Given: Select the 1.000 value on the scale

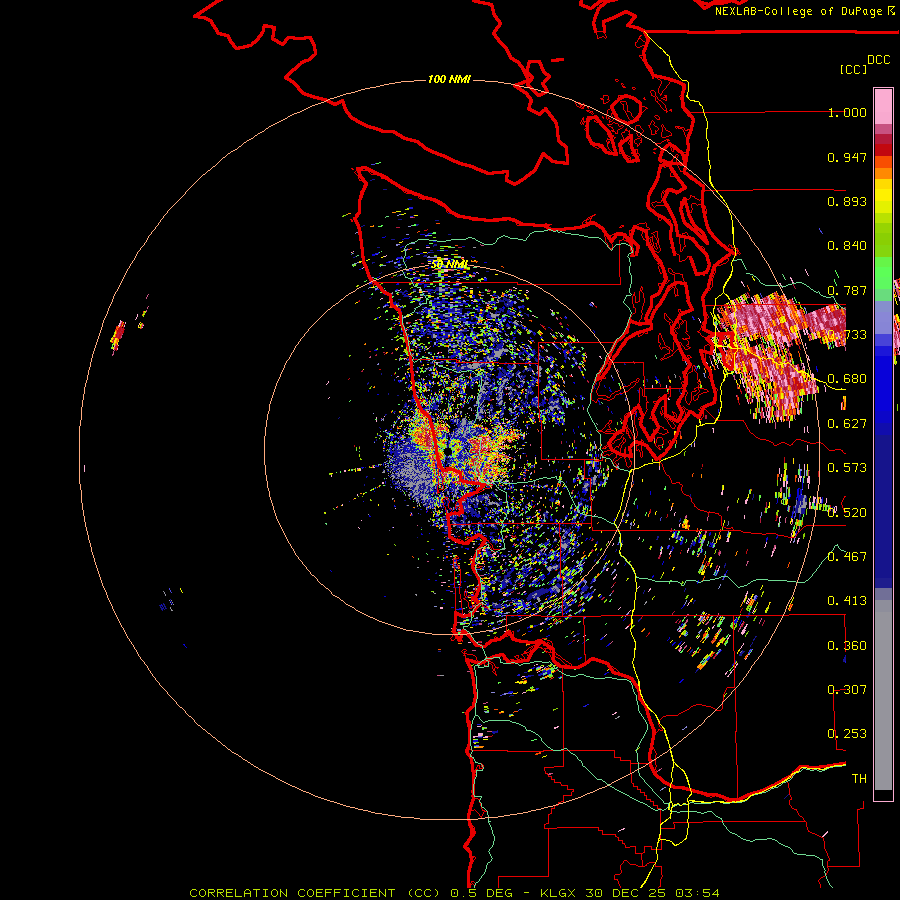Looking at the screenshot, I should tap(847, 112).
